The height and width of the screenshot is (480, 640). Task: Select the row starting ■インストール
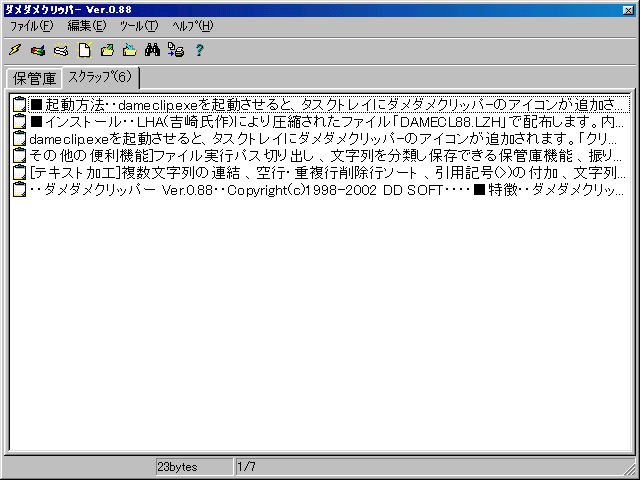pos(327,122)
